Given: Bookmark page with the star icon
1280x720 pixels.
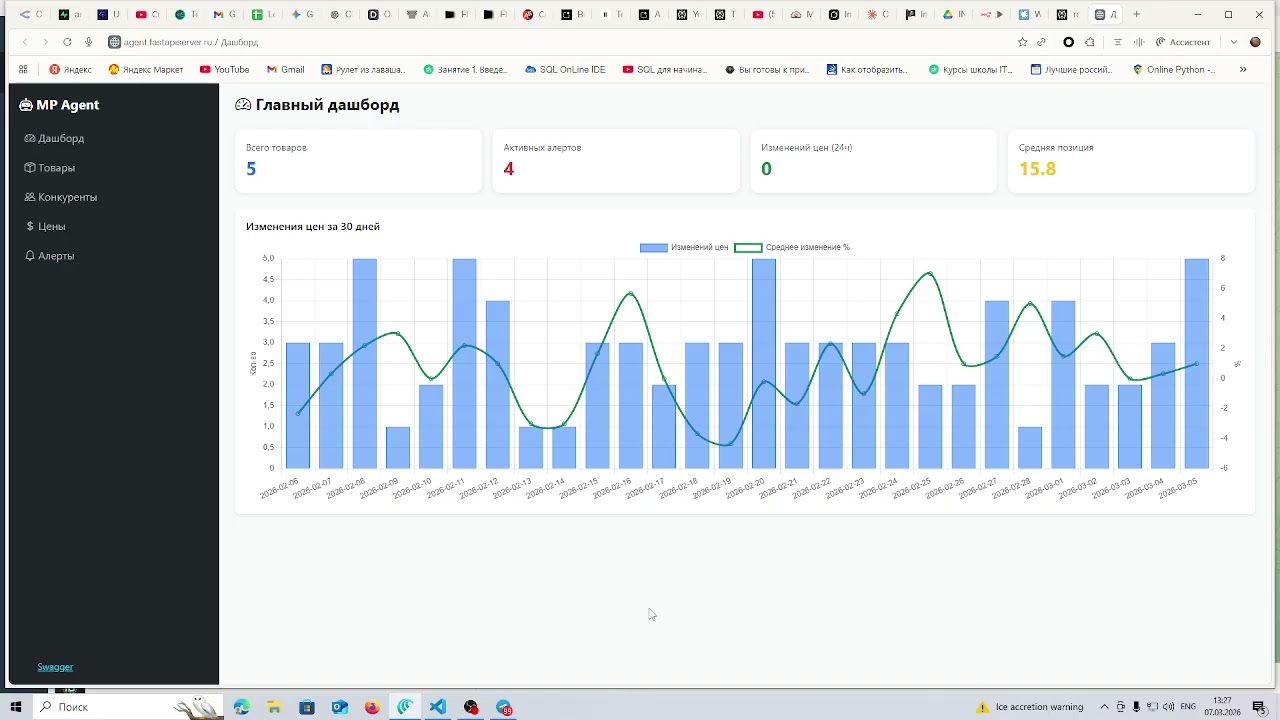Looking at the screenshot, I should click(x=1022, y=42).
